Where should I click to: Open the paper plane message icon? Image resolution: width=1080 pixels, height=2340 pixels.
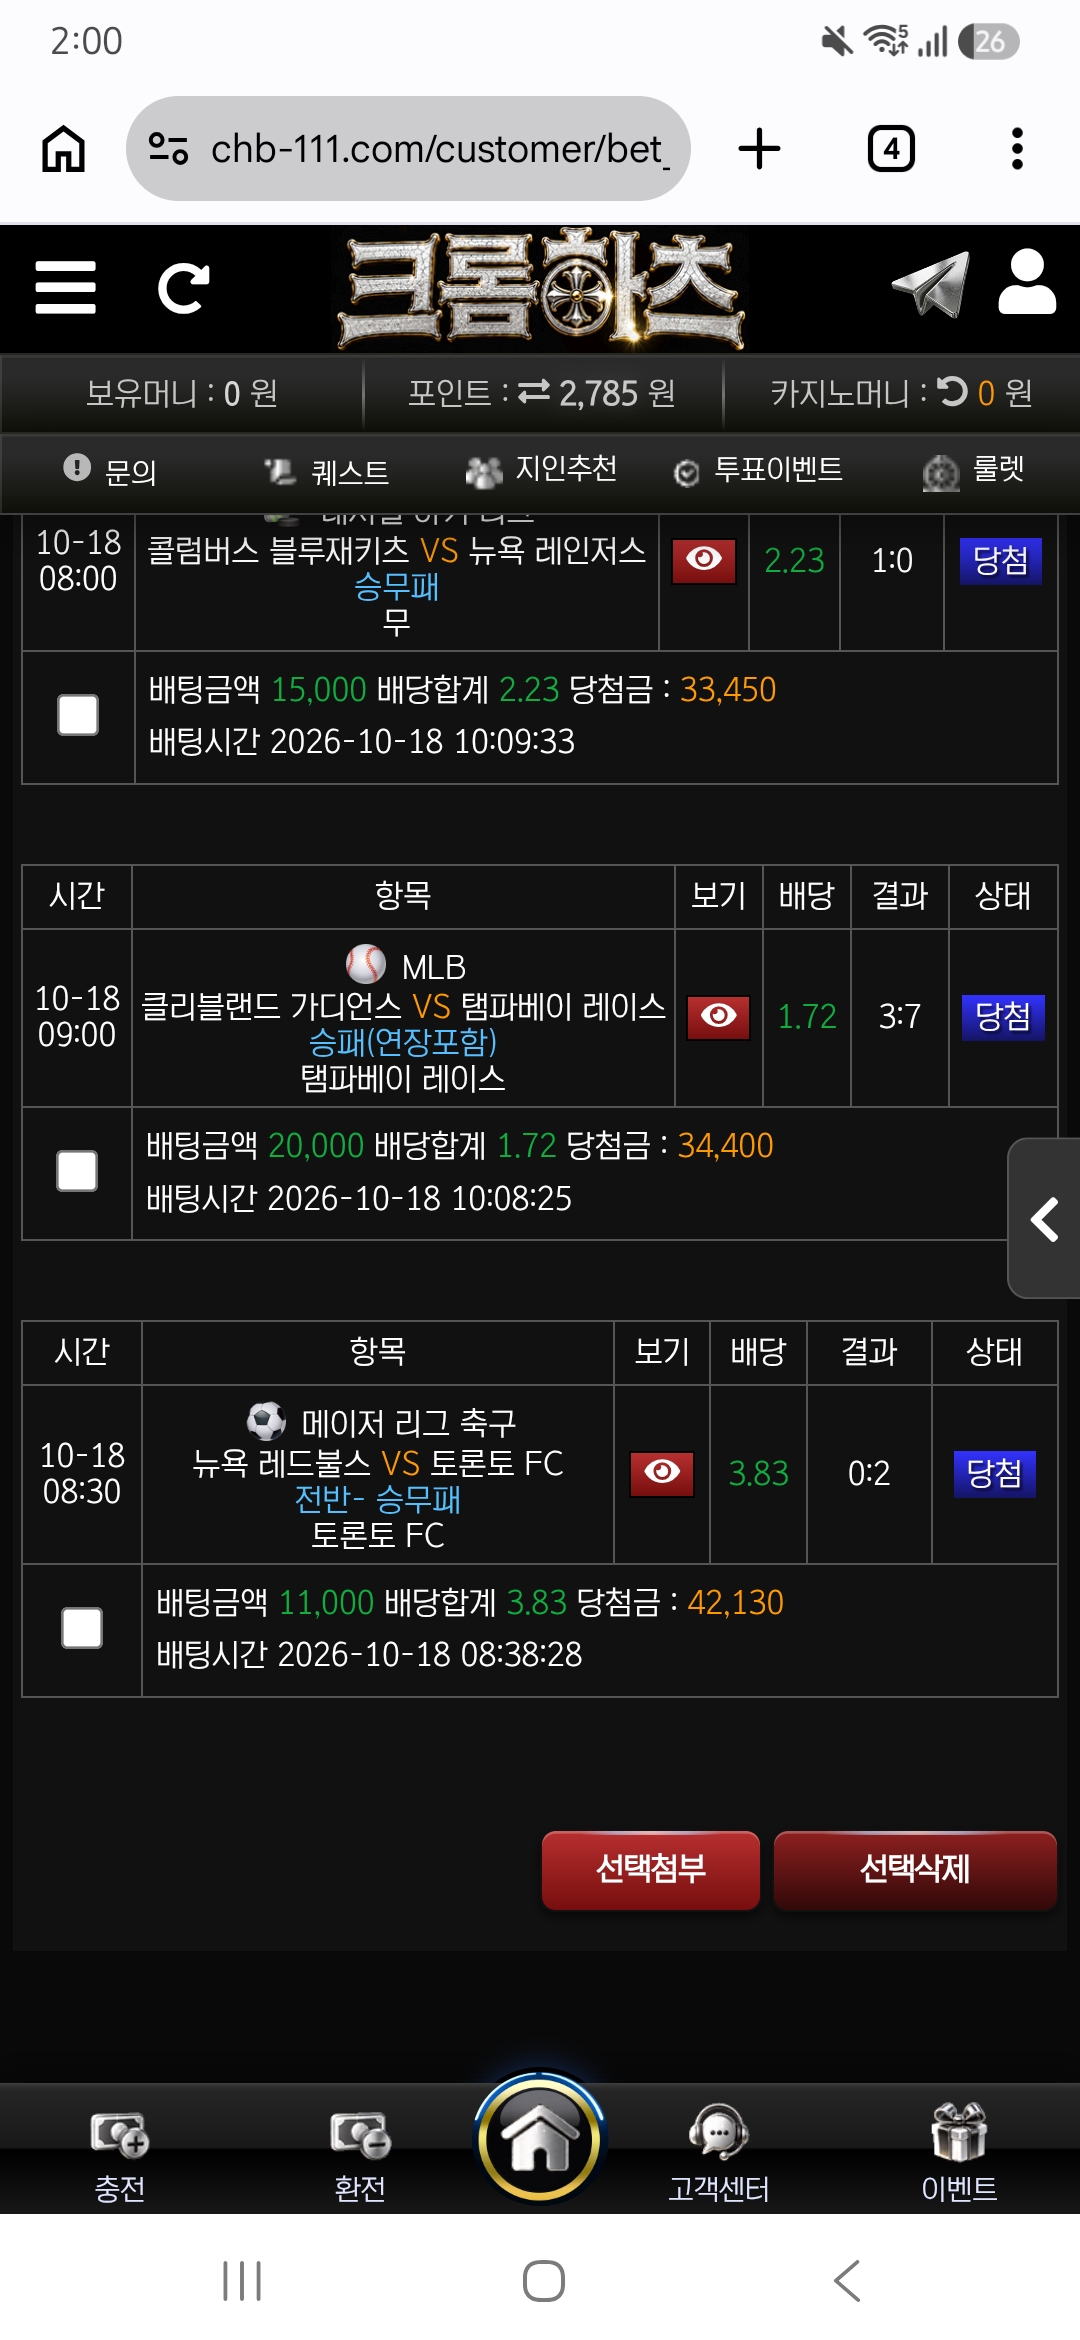click(931, 284)
